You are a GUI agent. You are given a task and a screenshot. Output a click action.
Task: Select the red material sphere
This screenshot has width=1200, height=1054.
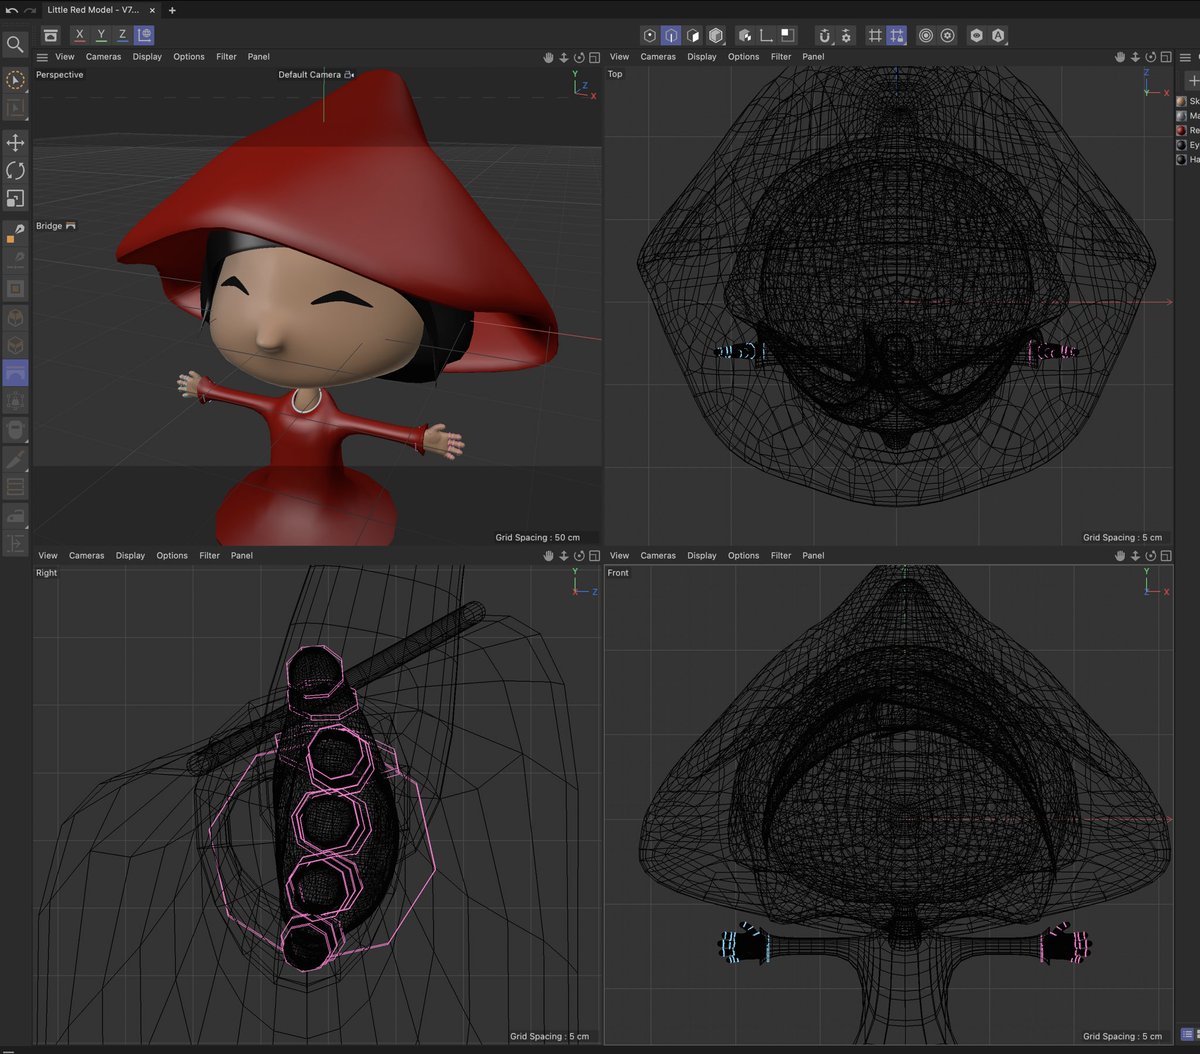[x=1181, y=130]
